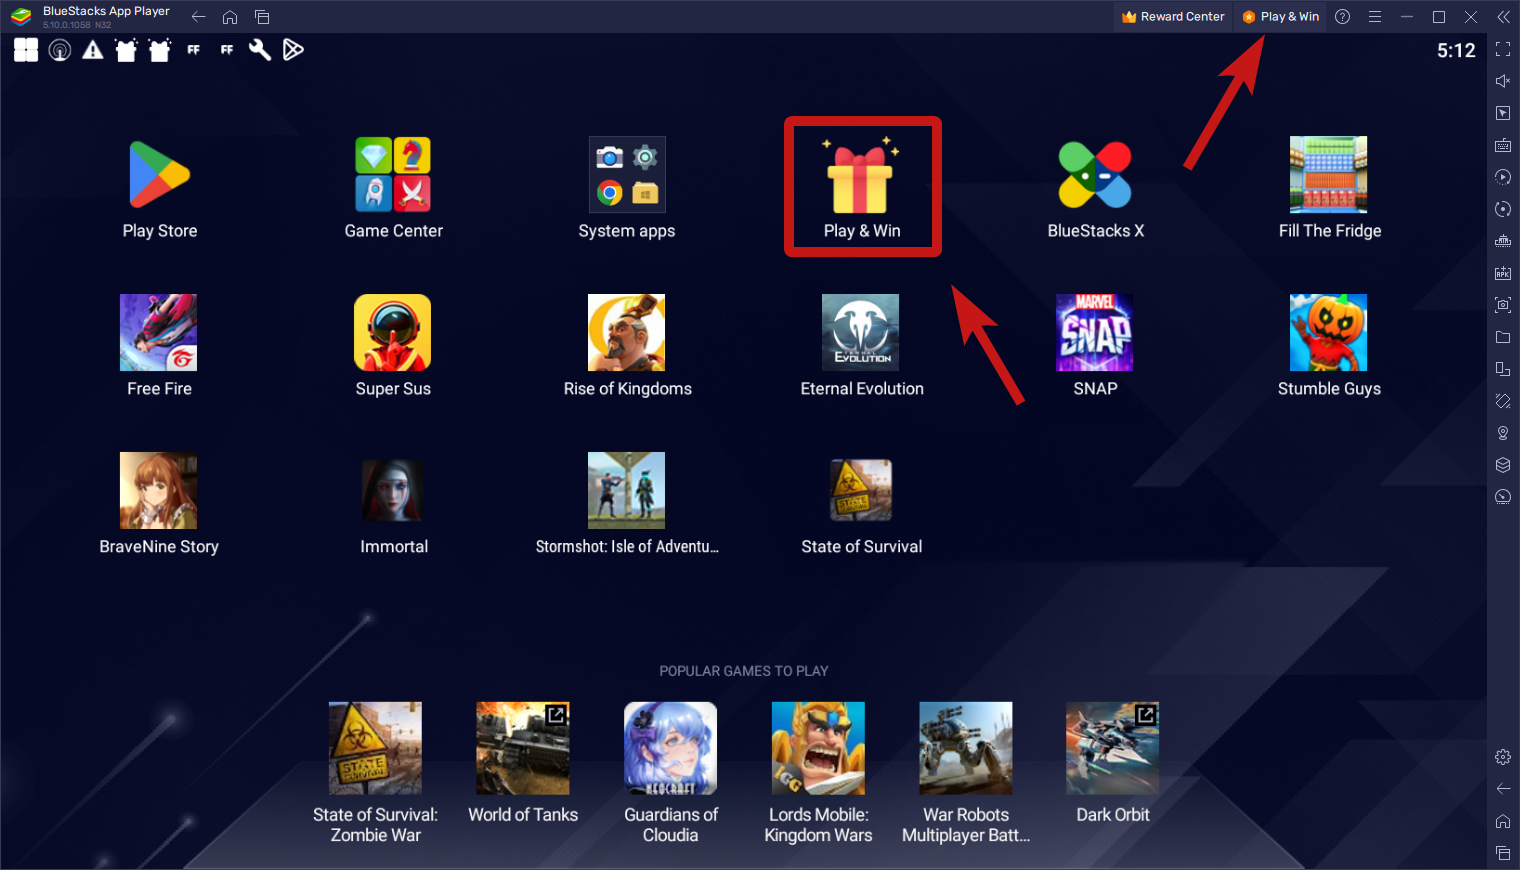The width and height of the screenshot is (1520, 870).
Task: Click the wrench notification icon
Action: pyautogui.click(x=260, y=50)
